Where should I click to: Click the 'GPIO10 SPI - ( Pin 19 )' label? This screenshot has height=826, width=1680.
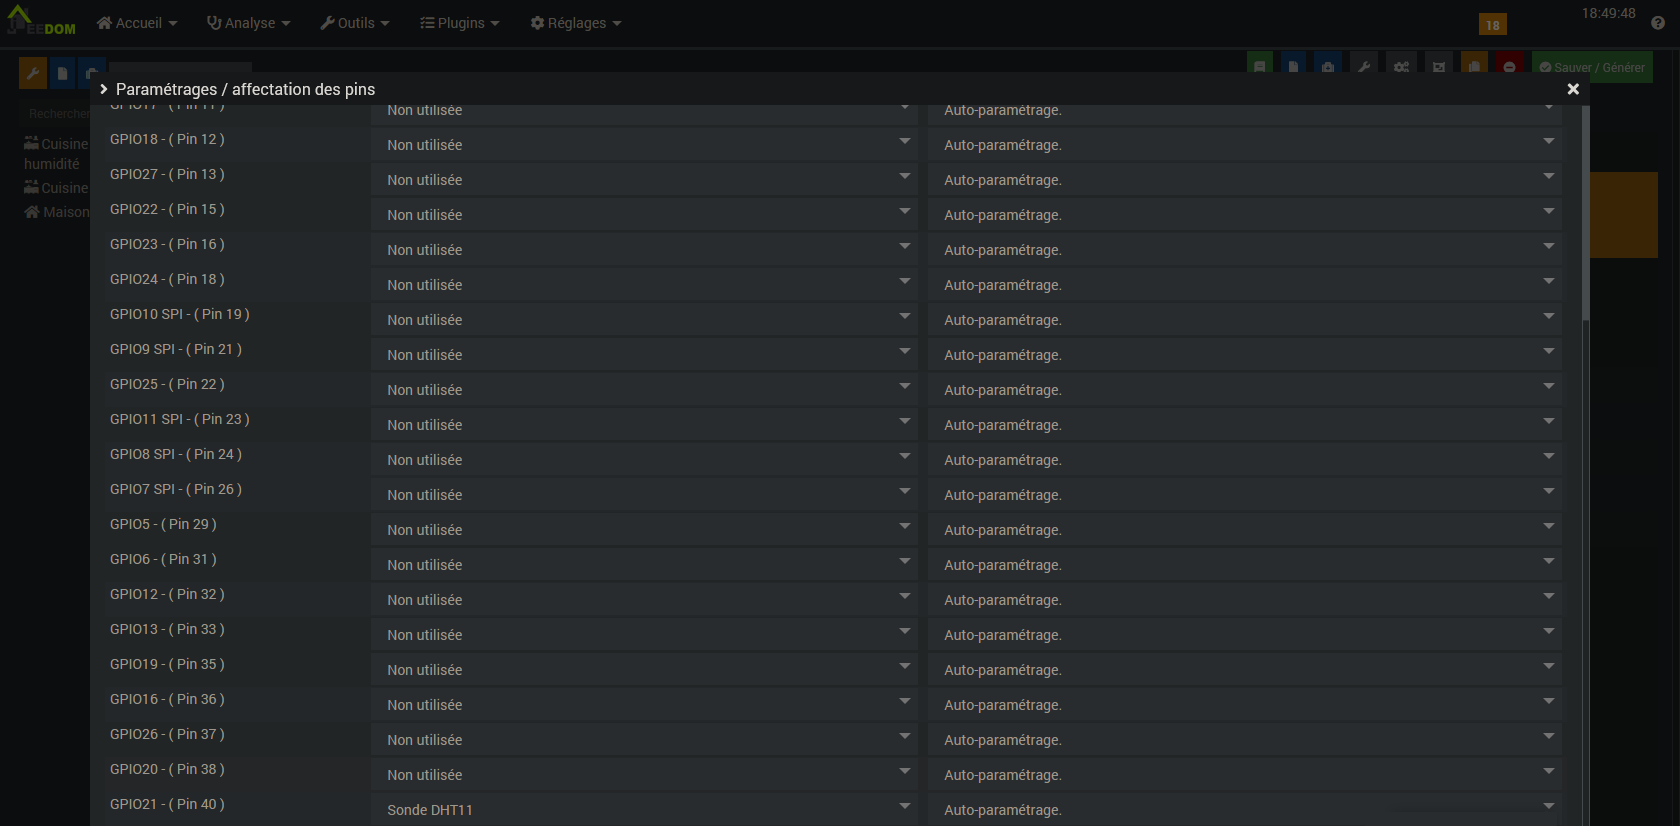click(180, 314)
